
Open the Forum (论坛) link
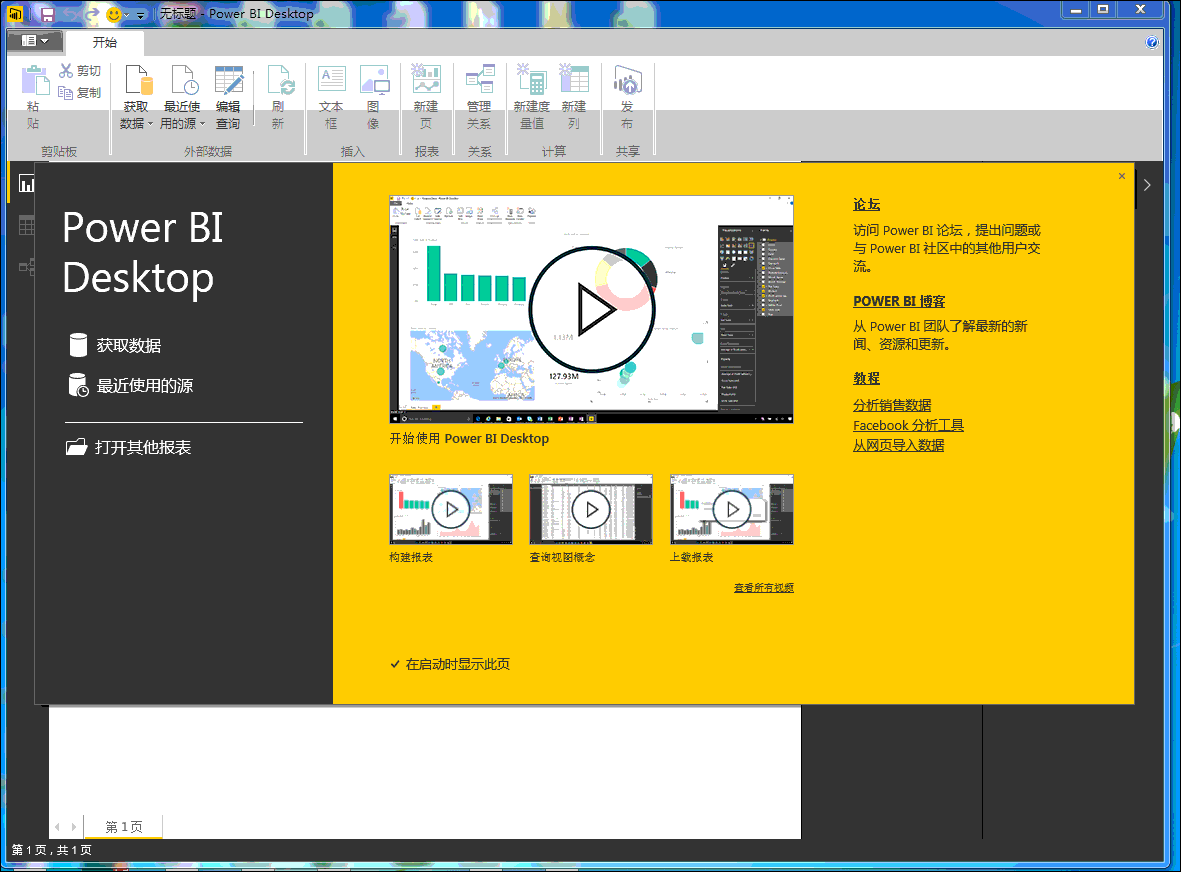point(866,204)
